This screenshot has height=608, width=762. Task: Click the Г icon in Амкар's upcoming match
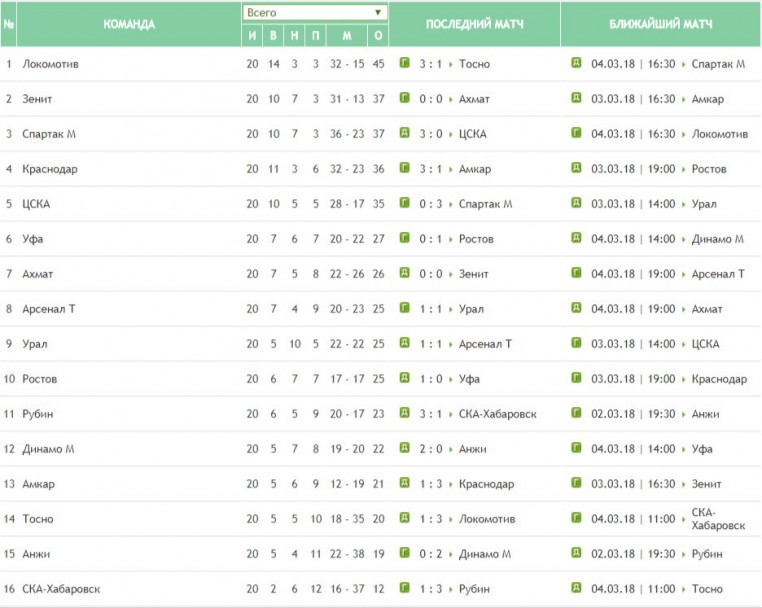576,483
